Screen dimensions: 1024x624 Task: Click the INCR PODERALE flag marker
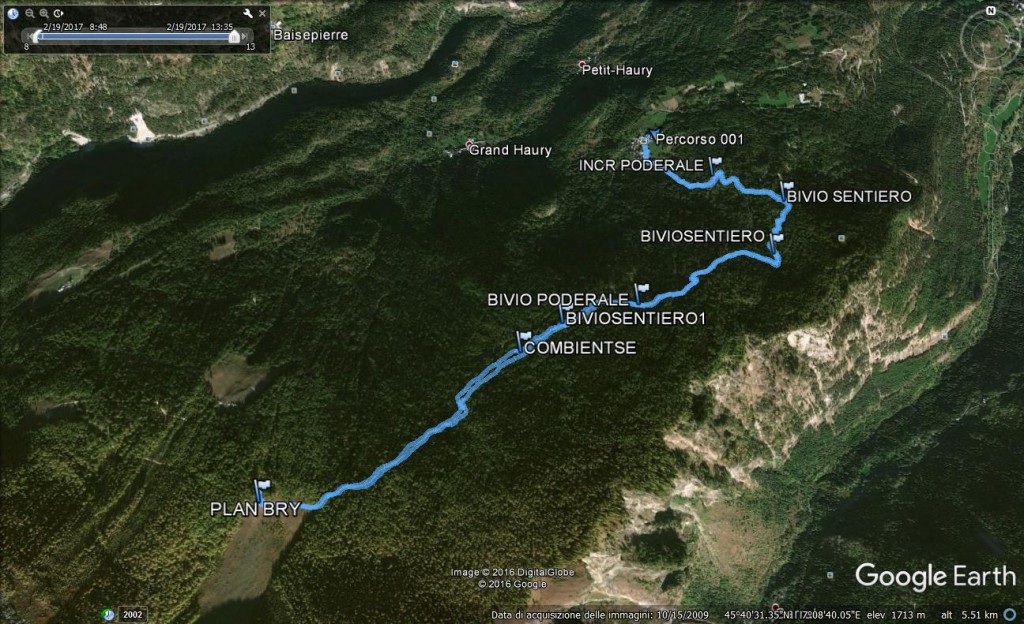pos(715,165)
